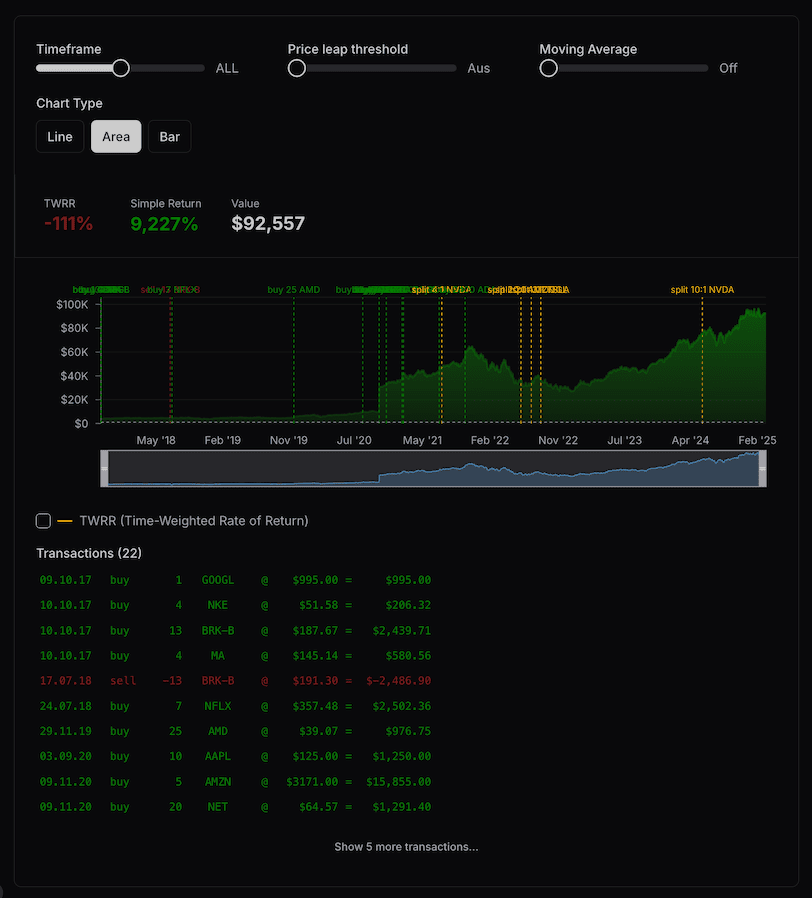
Task: Click the Price leap threshold slider knob
Action: (297, 68)
